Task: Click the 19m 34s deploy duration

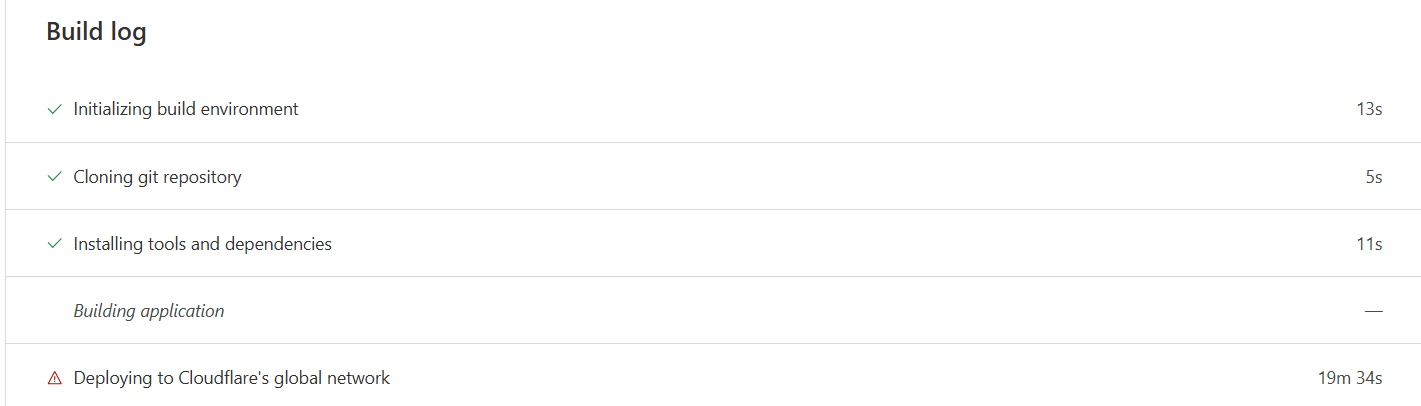Action: pos(1350,378)
